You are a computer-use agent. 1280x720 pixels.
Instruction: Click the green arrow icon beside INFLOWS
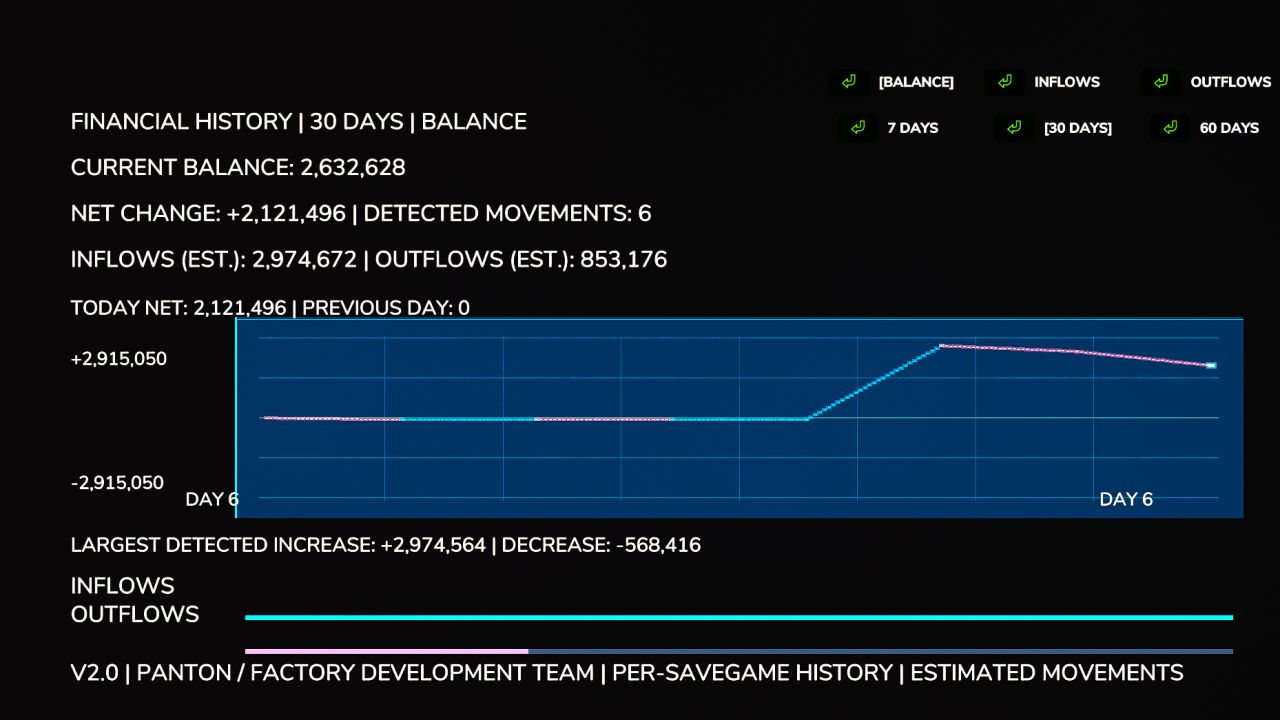[1005, 82]
